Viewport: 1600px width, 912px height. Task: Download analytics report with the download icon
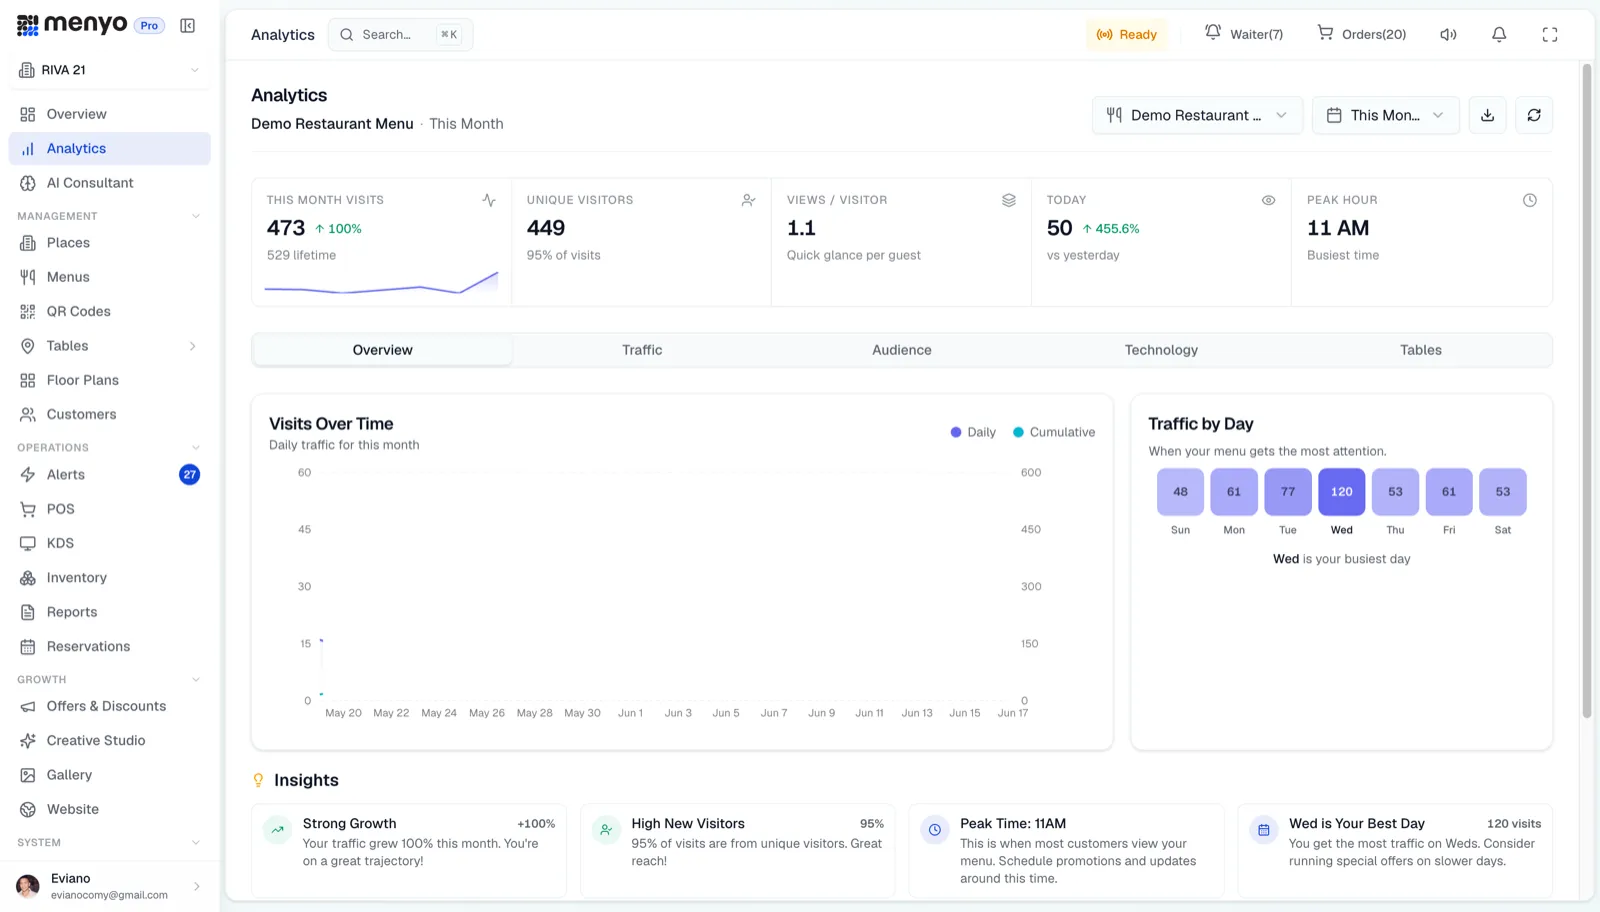pyautogui.click(x=1488, y=115)
